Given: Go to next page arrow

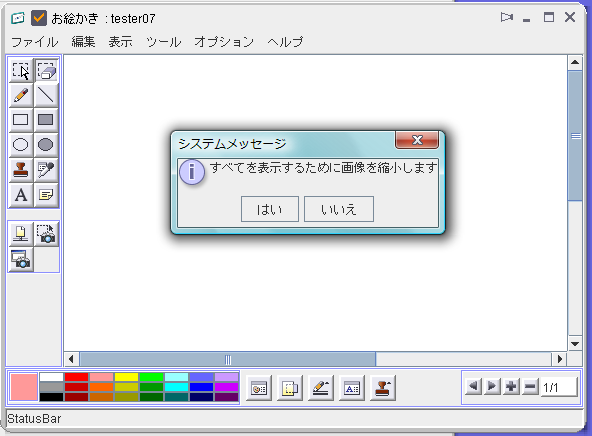Looking at the screenshot, I should 492,387.
